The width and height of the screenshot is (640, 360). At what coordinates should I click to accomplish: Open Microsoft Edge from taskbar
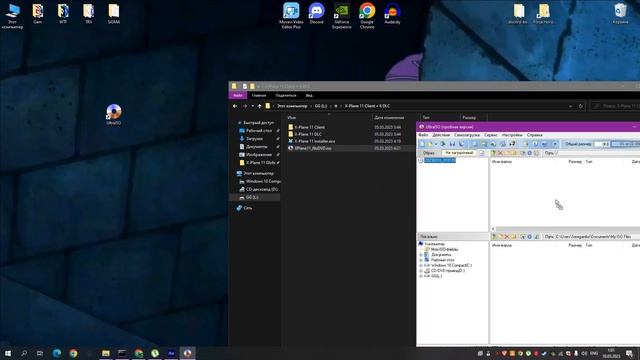[x=57, y=353]
